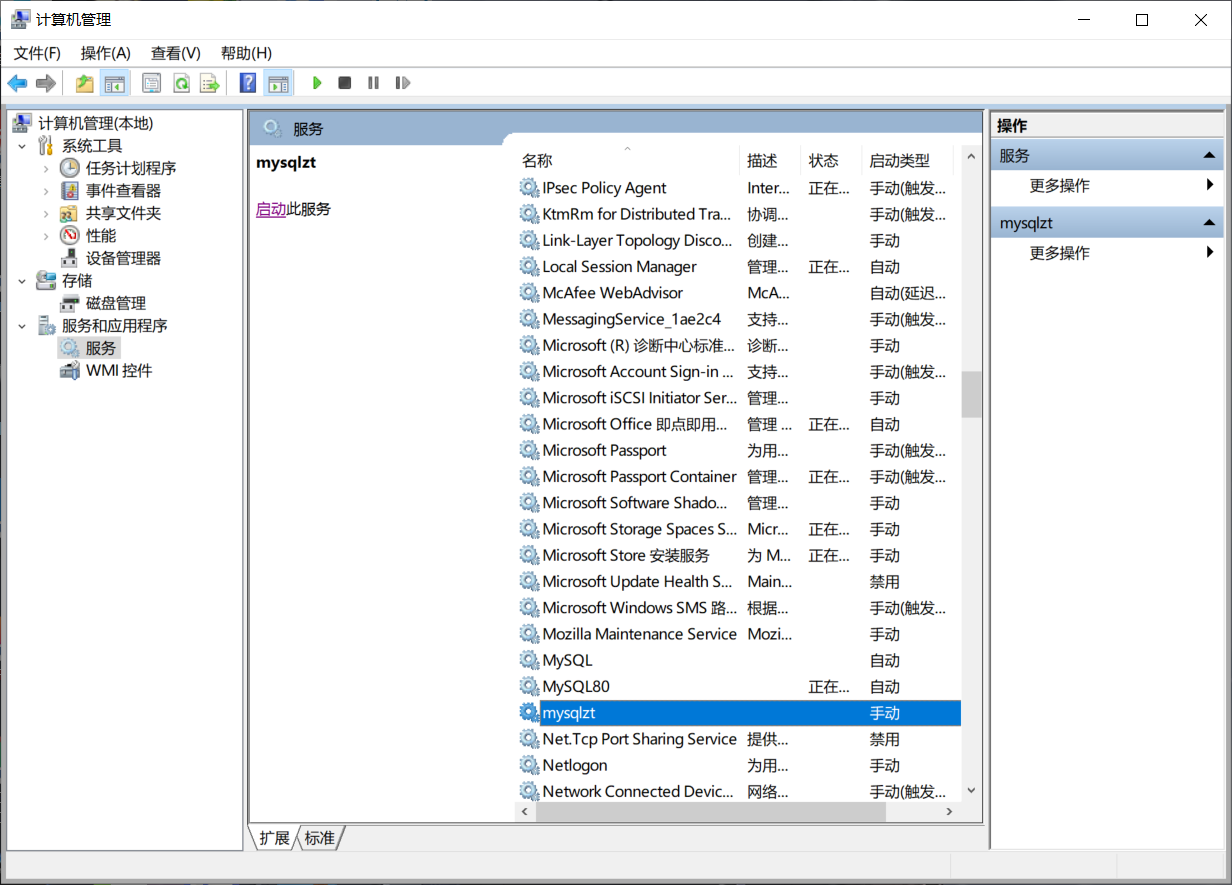Start service with green play button
The width and height of the screenshot is (1232, 885).
coord(317,83)
